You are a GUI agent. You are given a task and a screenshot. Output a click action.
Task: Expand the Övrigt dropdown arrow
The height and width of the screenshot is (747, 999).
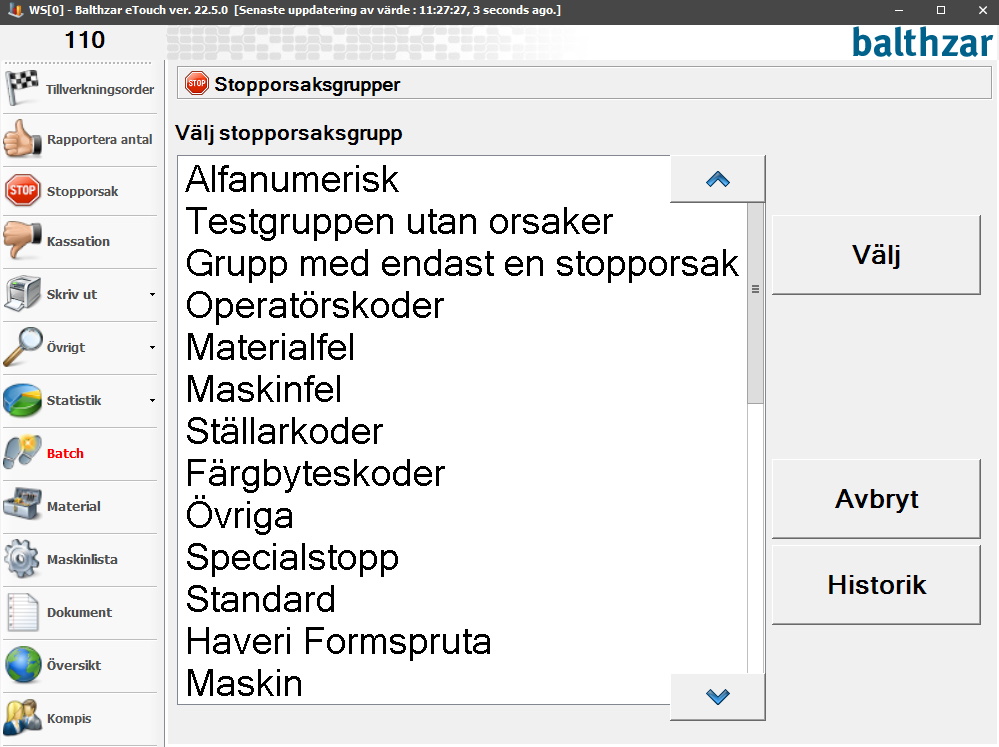(x=152, y=347)
